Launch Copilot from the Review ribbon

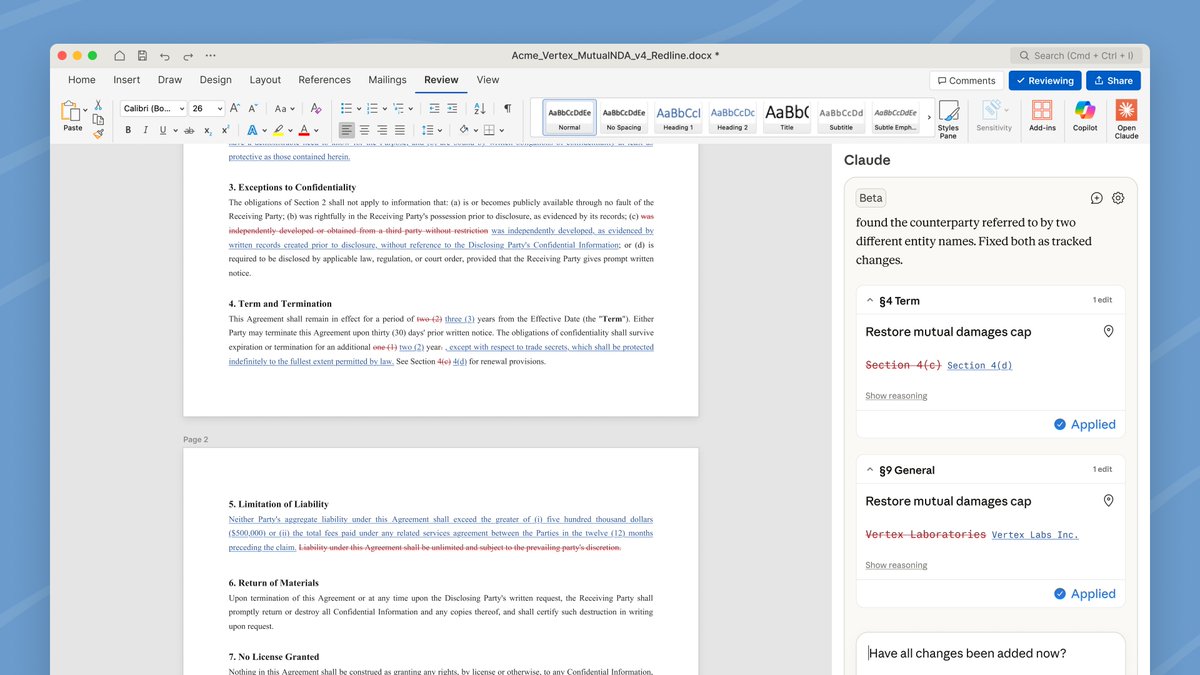(1085, 117)
